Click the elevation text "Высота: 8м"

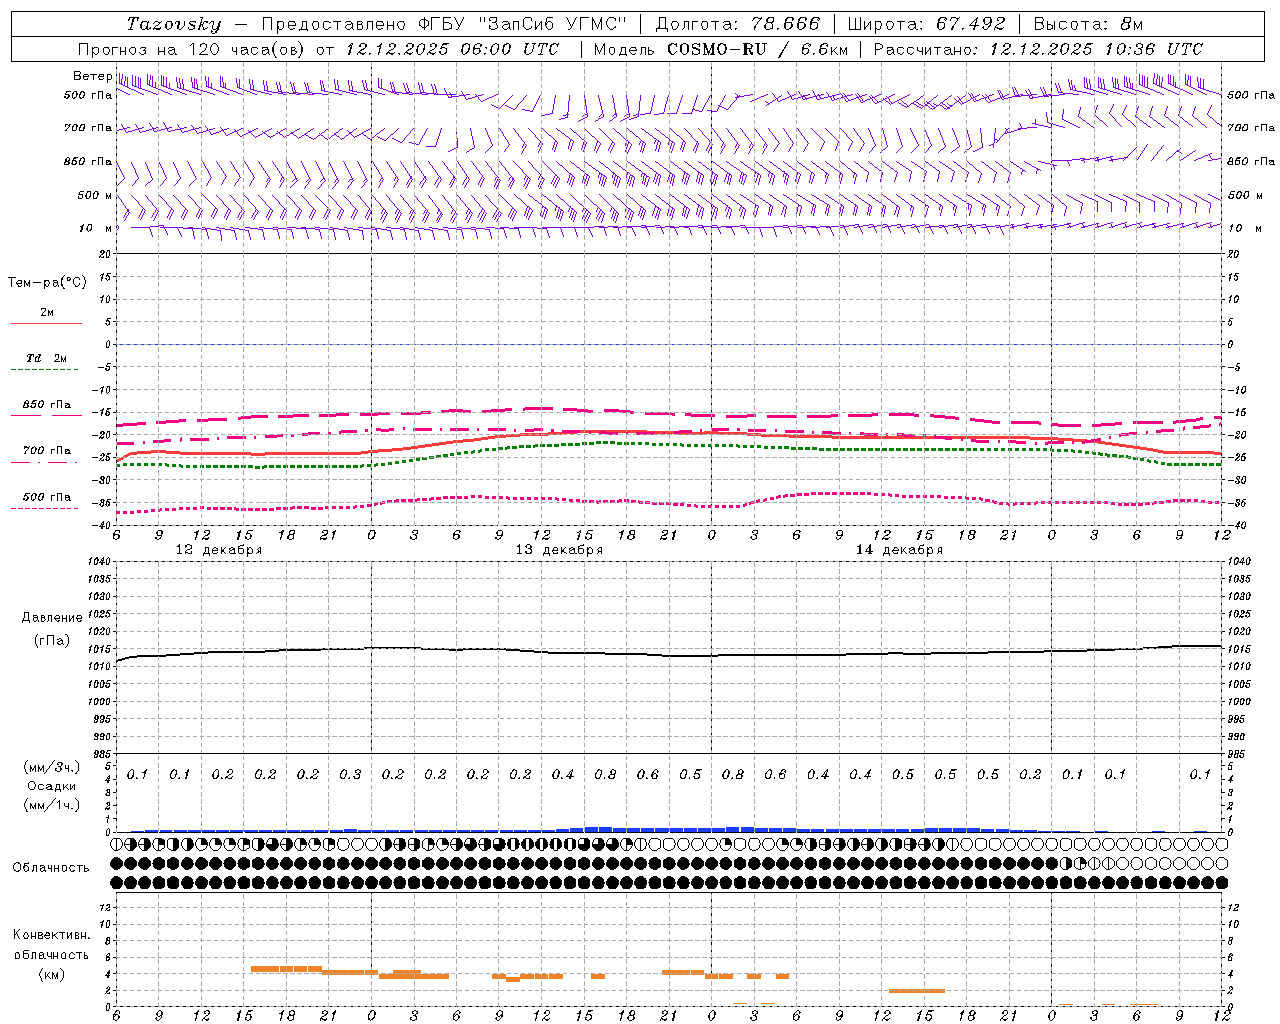(1088, 24)
